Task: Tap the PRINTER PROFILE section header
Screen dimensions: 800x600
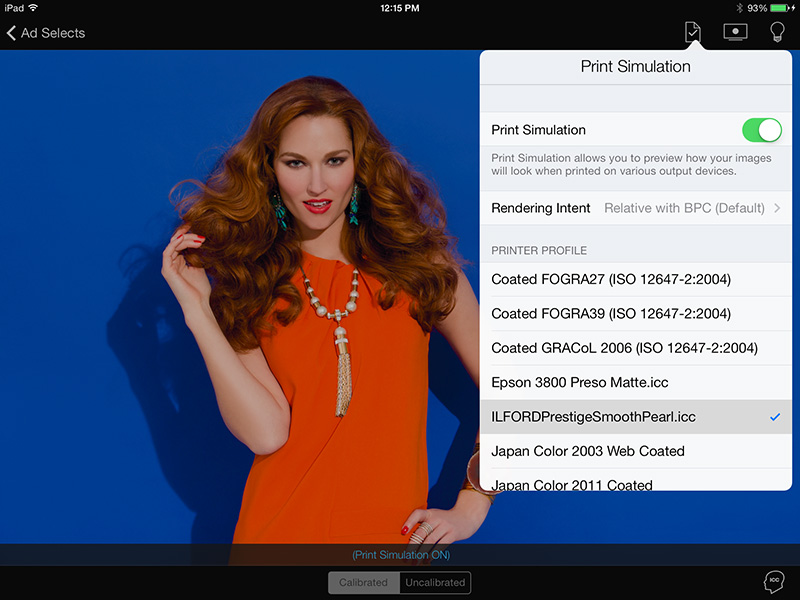Action: [x=539, y=251]
